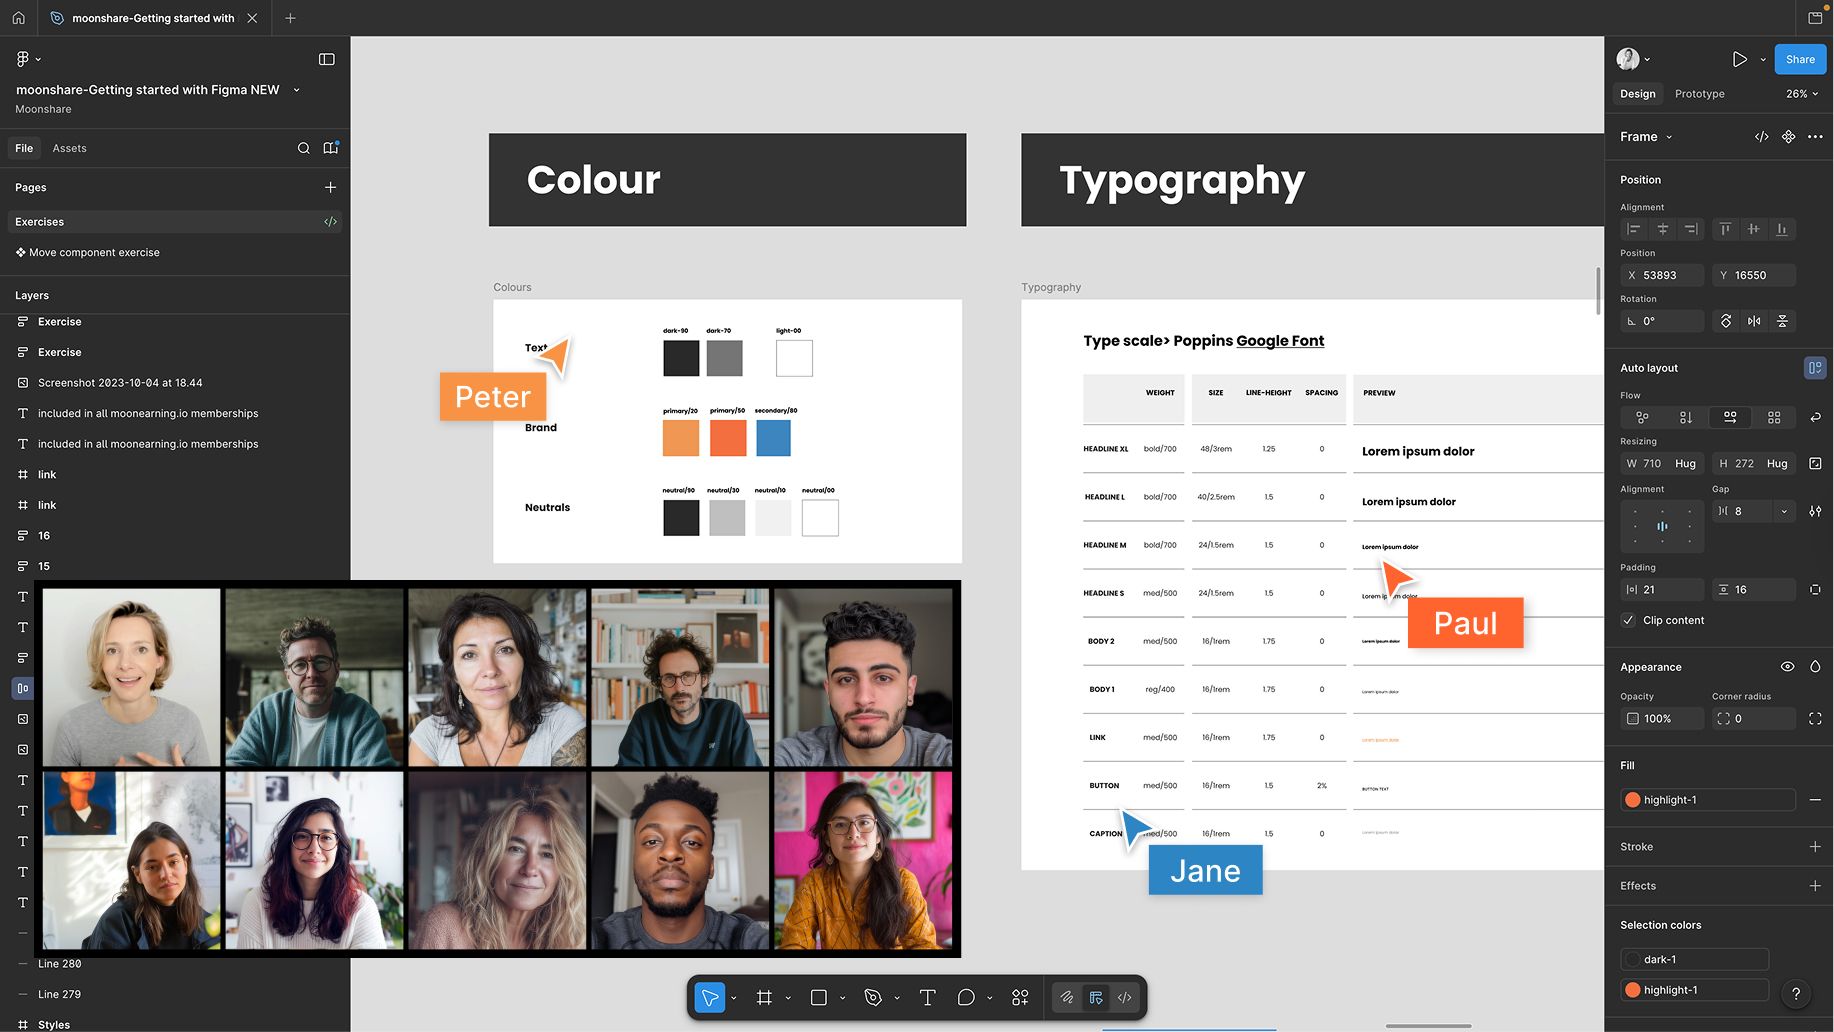Align horizontal centers
This screenshot has height=1032, width=1834.
pos(1663,229)
